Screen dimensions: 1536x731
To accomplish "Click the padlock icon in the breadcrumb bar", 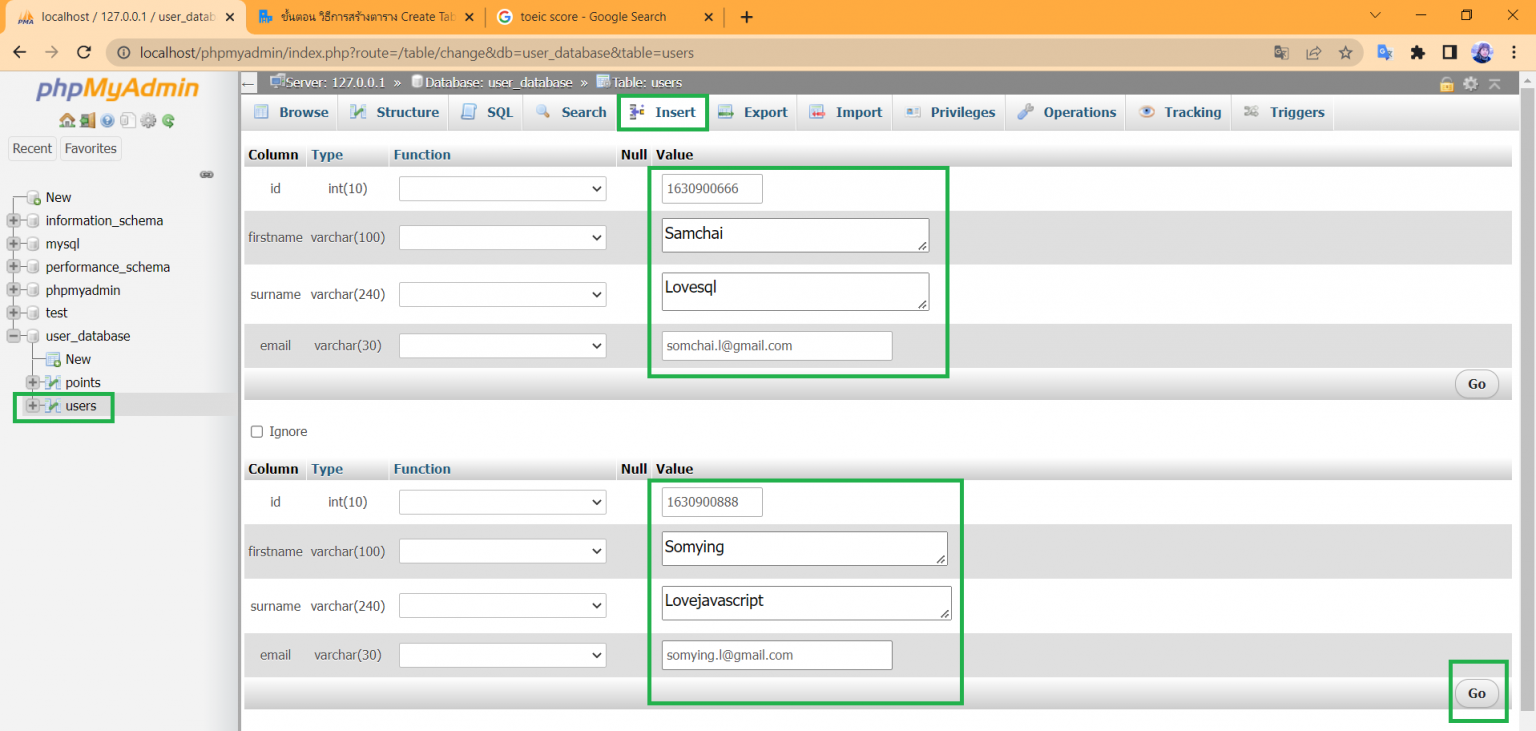I will (1446, 83).
